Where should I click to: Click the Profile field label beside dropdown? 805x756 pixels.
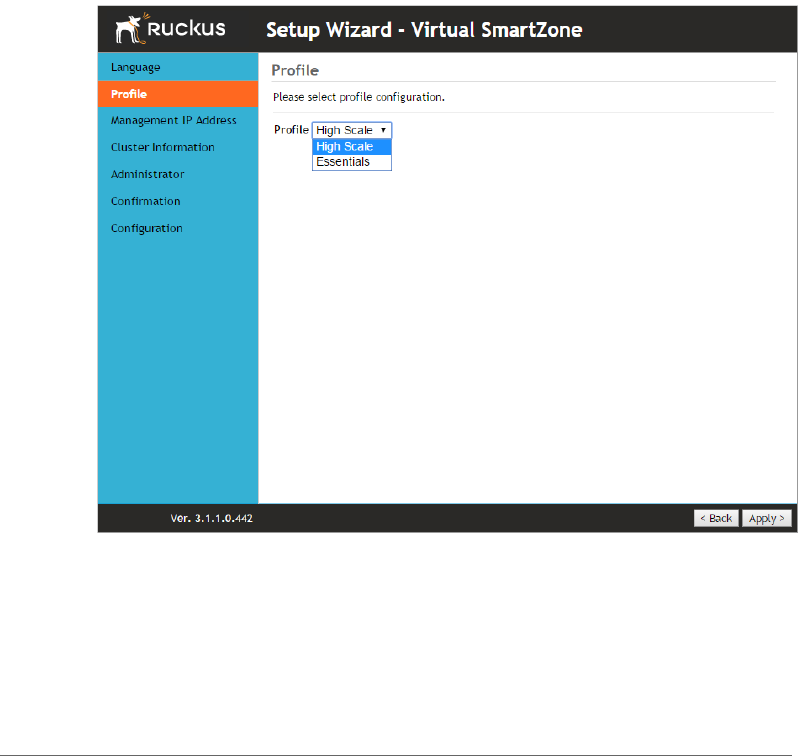pos(291,130)
